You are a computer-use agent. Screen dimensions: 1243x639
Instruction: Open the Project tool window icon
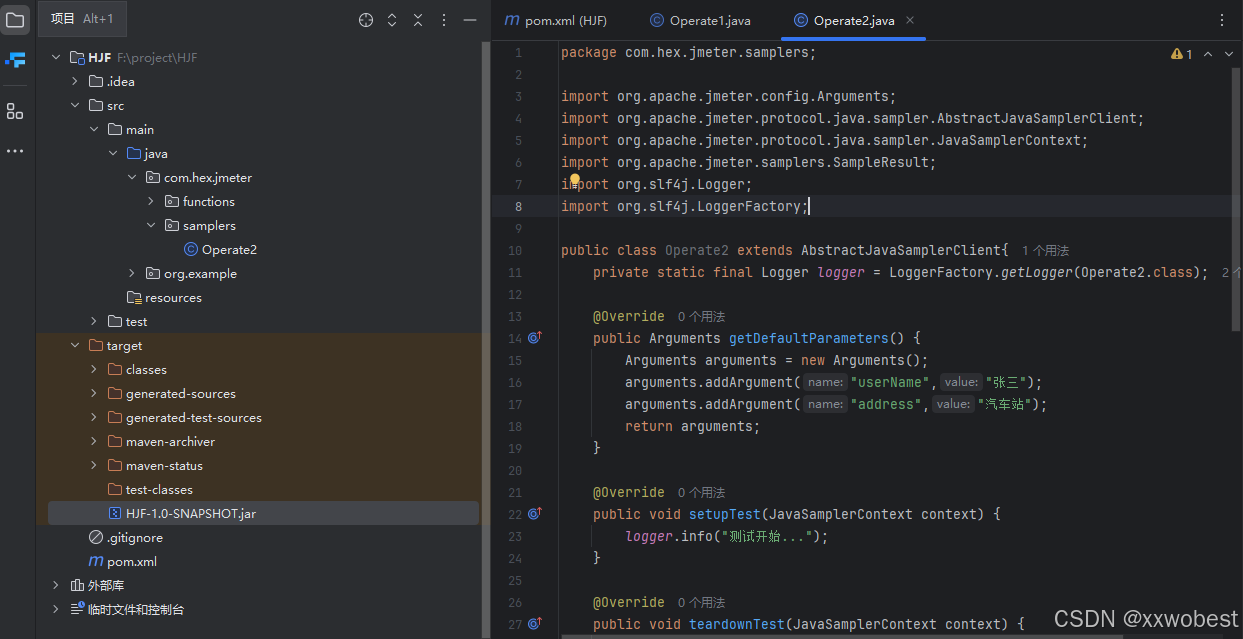(x=15, y=20)
